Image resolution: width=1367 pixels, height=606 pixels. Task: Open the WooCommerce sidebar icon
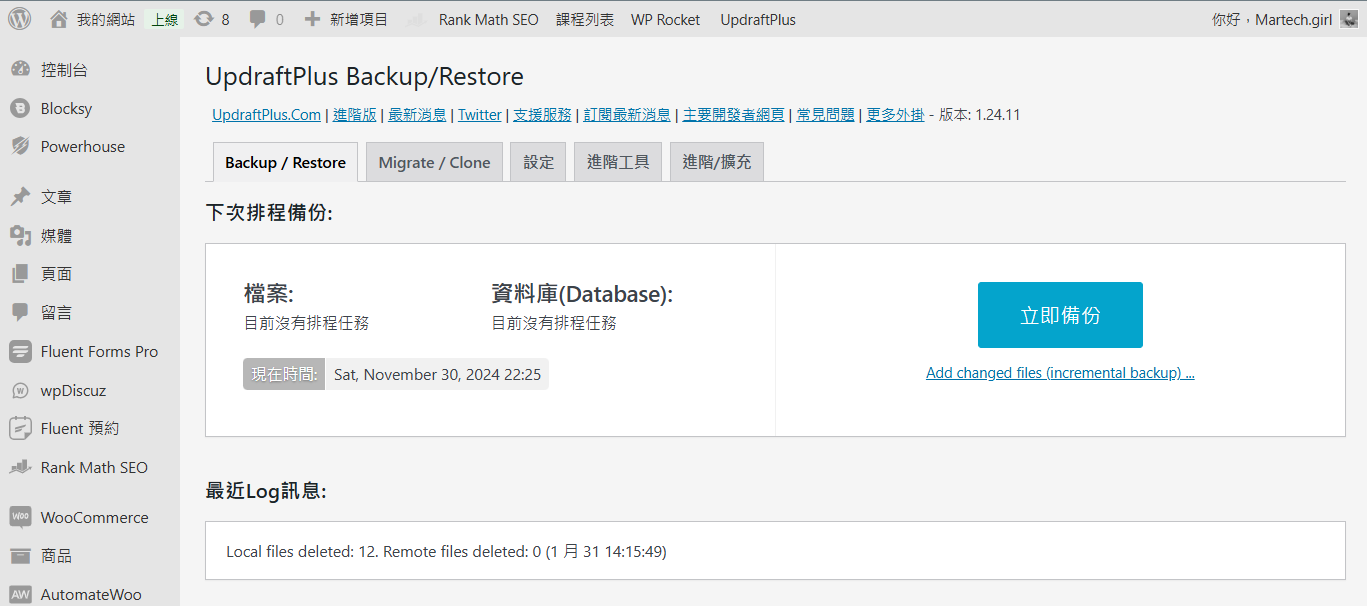pyautogui.click(x=20, y=517)
